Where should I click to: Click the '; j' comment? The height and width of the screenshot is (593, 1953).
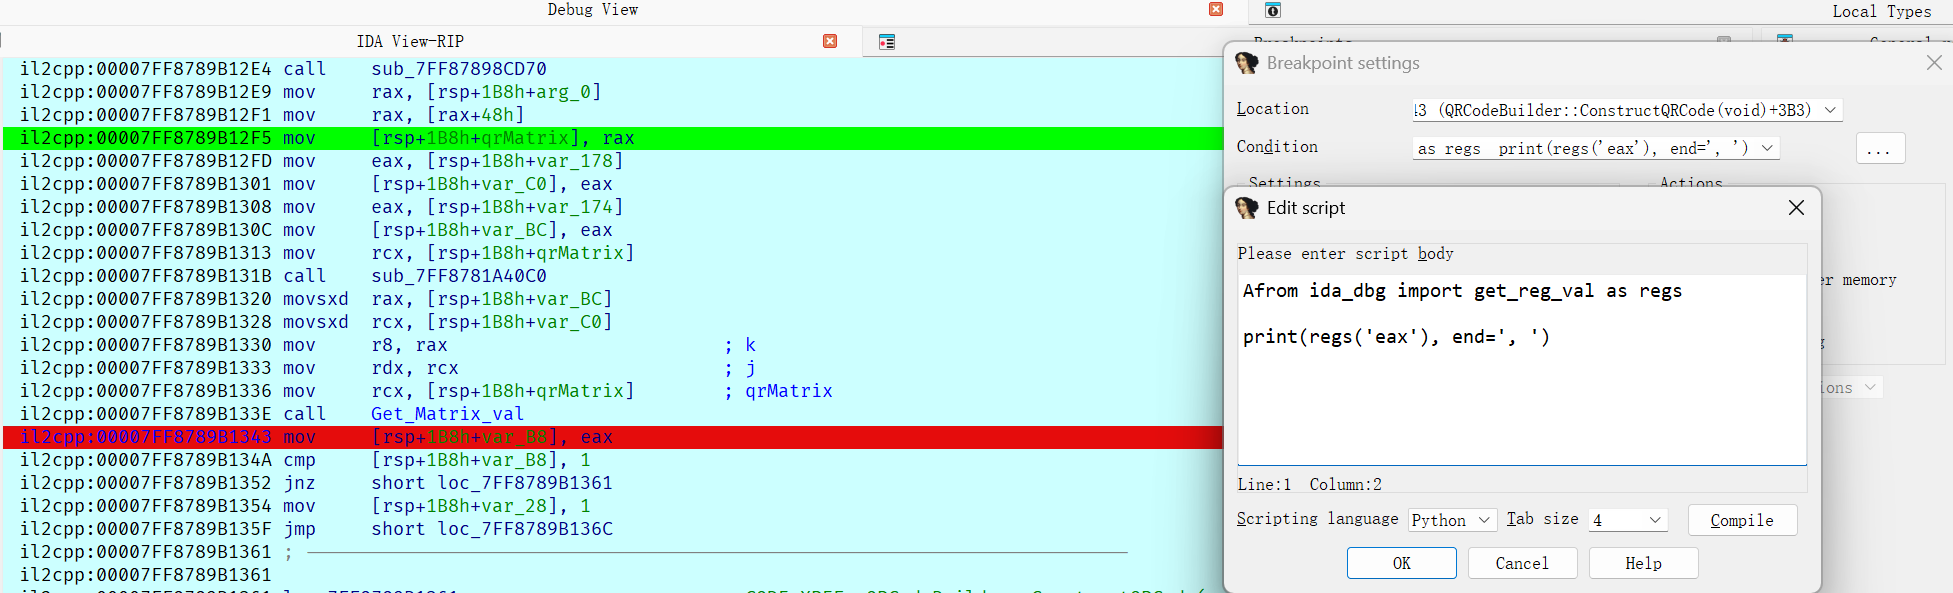[x=740, y=368]
